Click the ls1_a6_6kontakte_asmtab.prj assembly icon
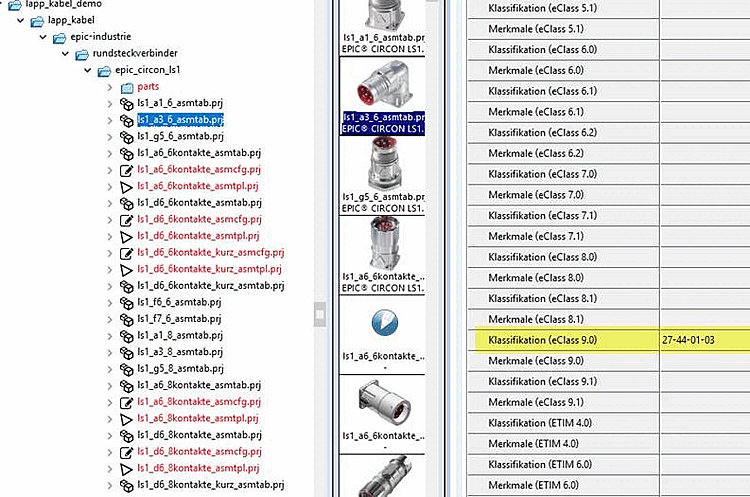750x497 pixels. [x=126, y=153]
